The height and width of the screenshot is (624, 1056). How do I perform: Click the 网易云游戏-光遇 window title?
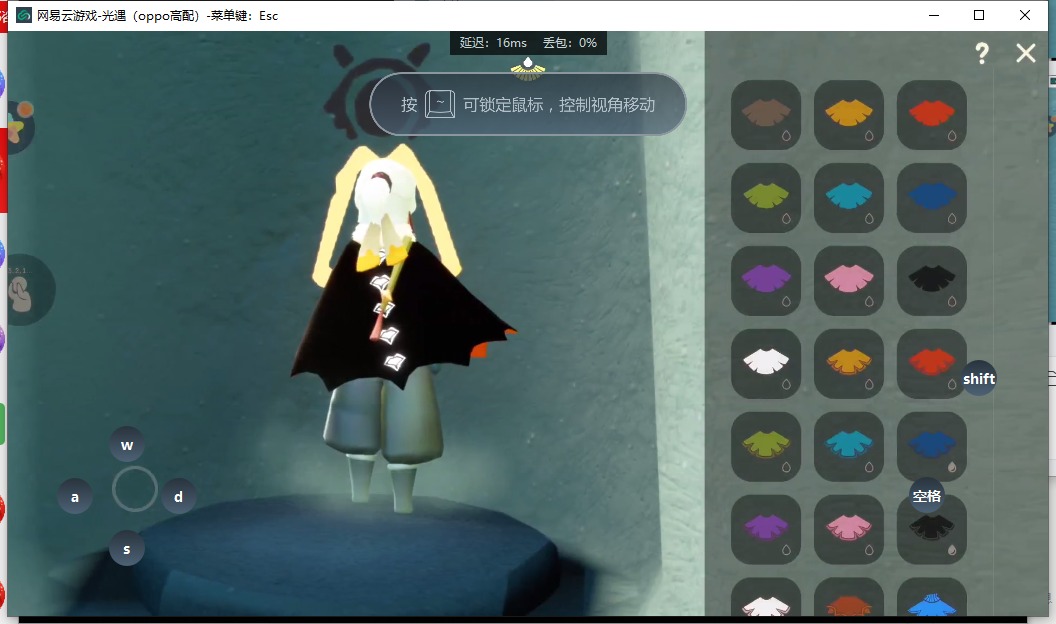pos(158,15)
